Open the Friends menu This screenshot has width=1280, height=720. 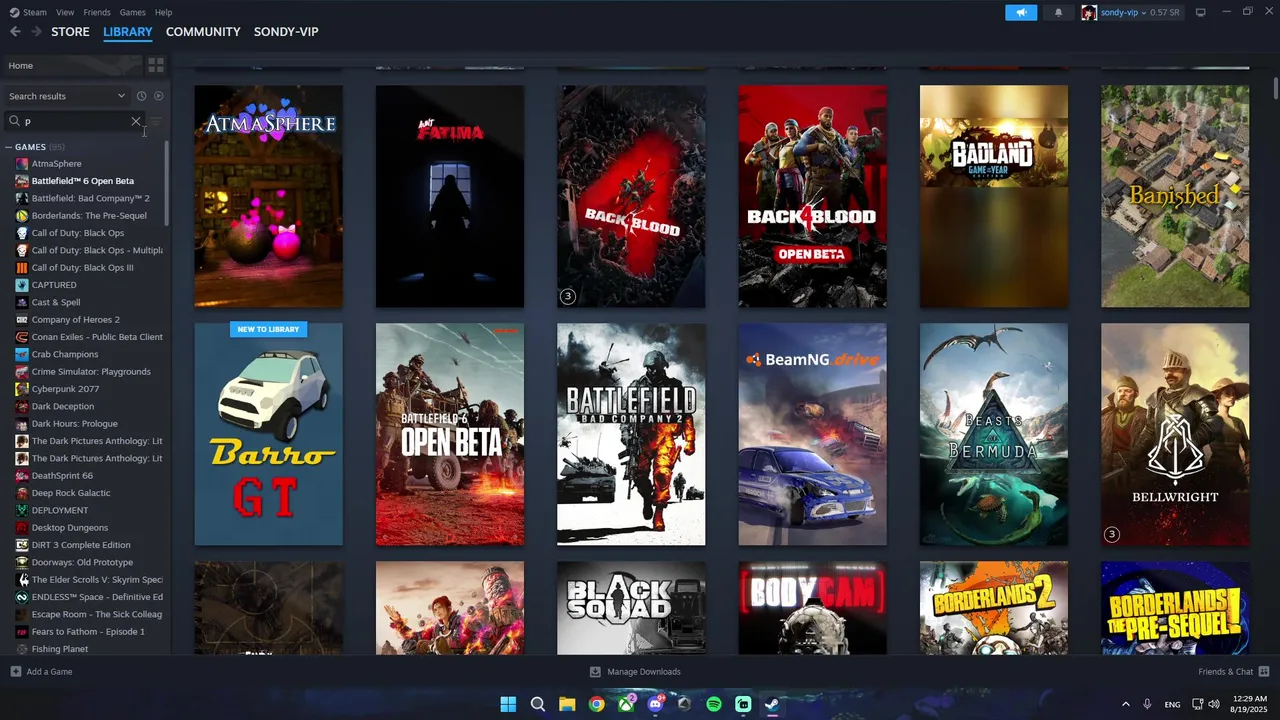click(97, 12)
